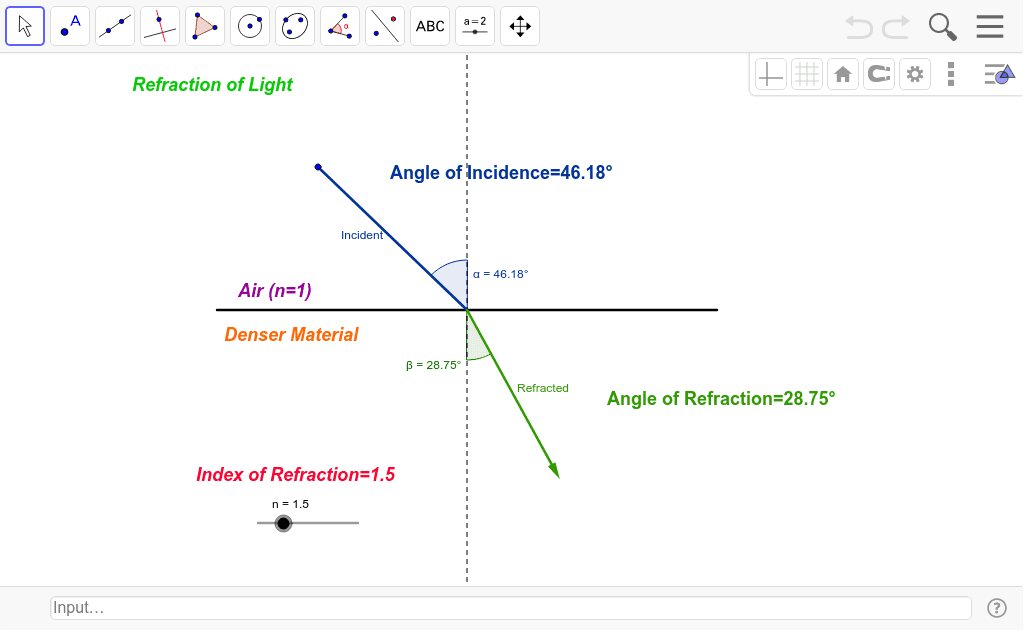Open the input help question mark
1024x631 pixels.
pyautogui.click(x=997, y=608)
